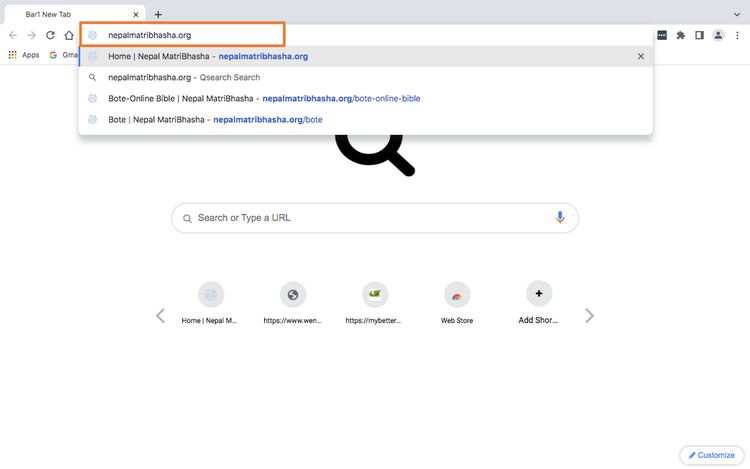
Task: Click the Home icon in toolbar
Action: coord(69,35)
